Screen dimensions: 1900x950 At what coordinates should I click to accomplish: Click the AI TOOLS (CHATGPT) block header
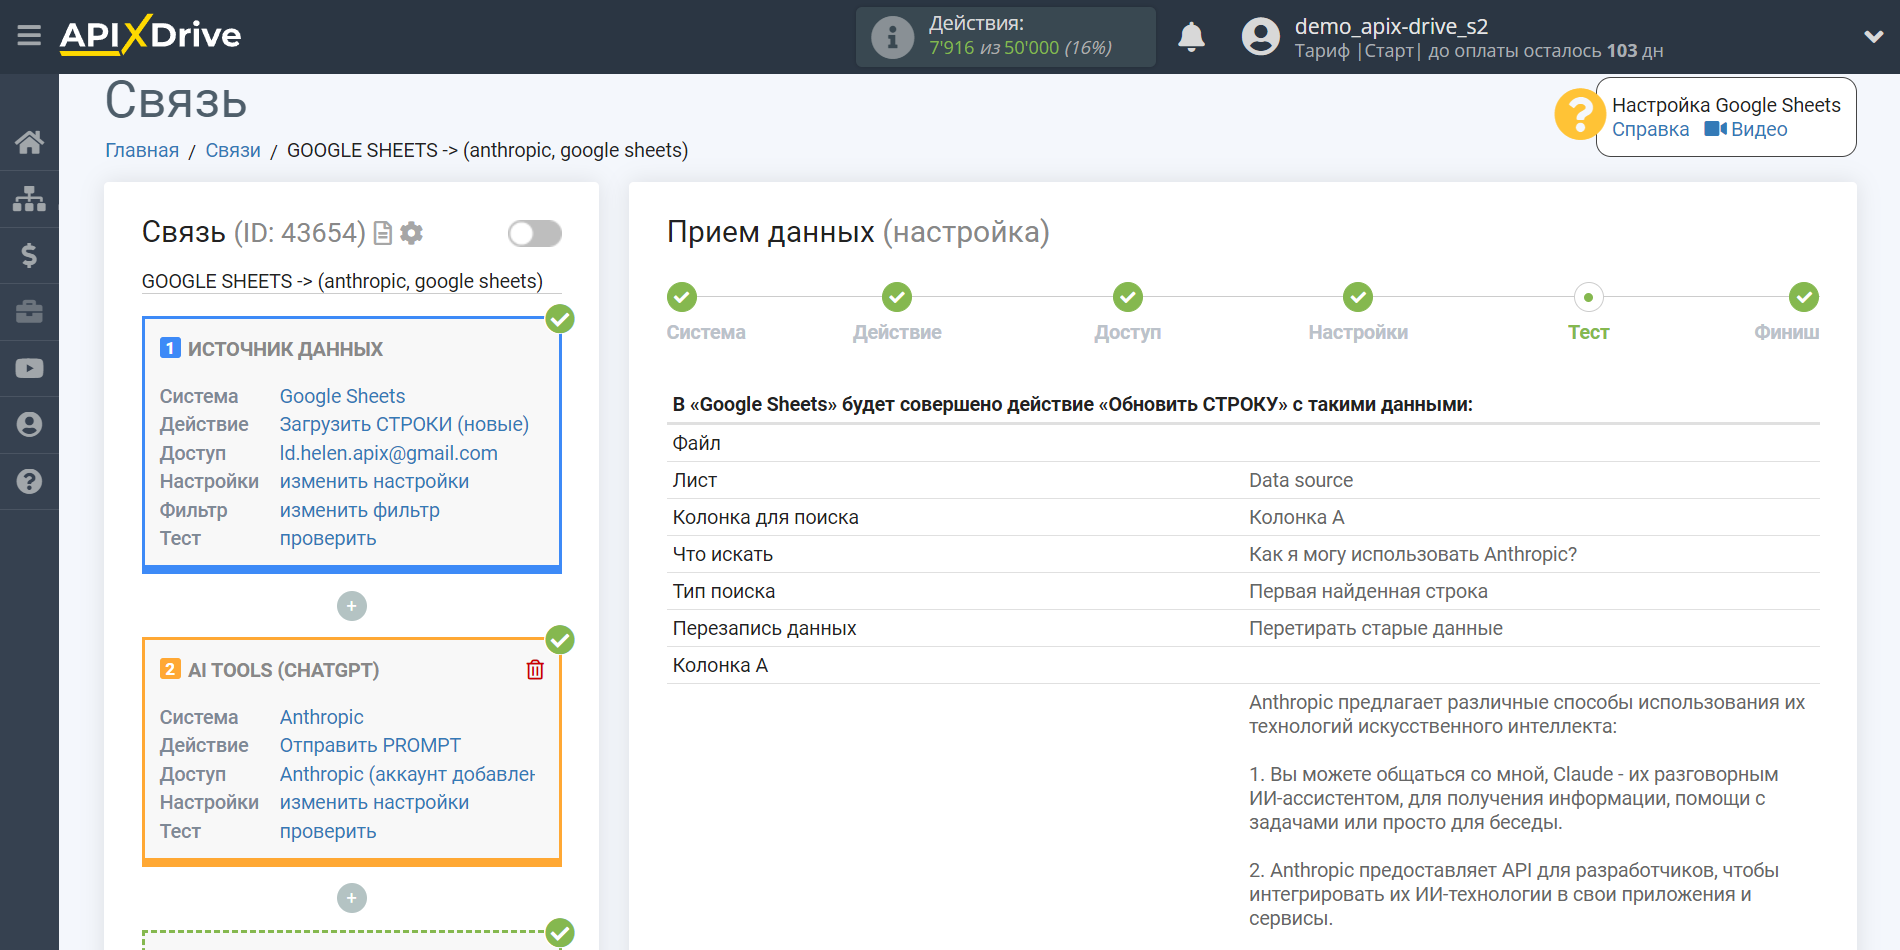(x=283, y=670)
